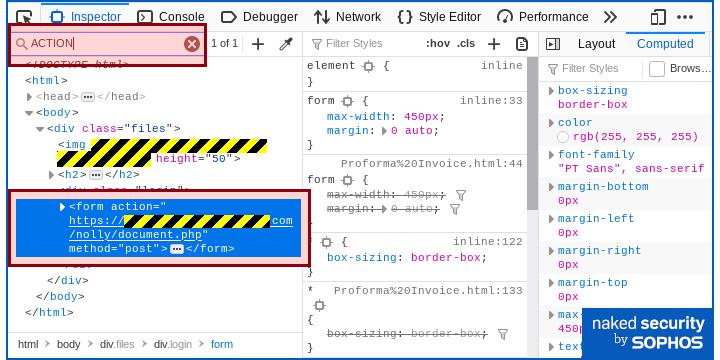Show more tools overflow chevron

click(x=610, y=17)
